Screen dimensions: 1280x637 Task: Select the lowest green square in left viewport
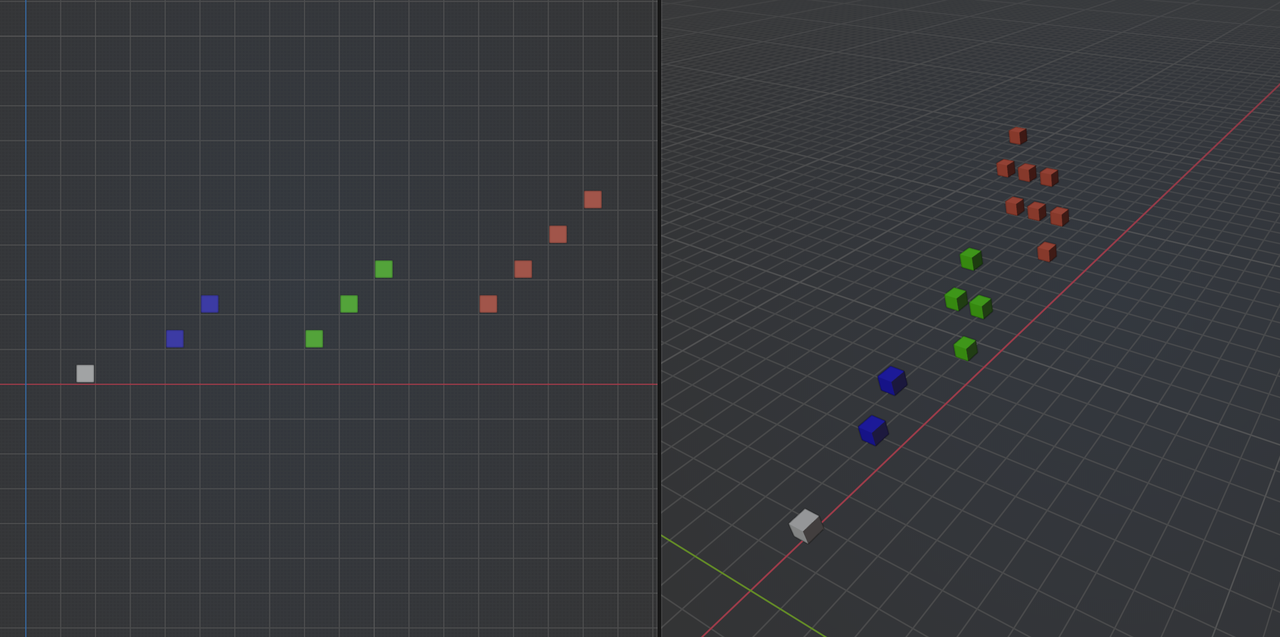click(x=314, y=338)
